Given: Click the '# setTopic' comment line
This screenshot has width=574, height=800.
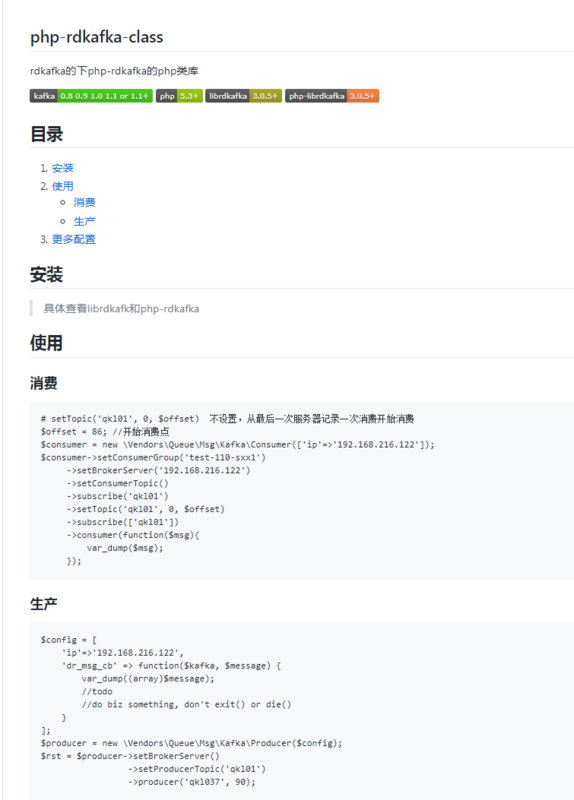Looking at the screenshot, I should (228, 419).
